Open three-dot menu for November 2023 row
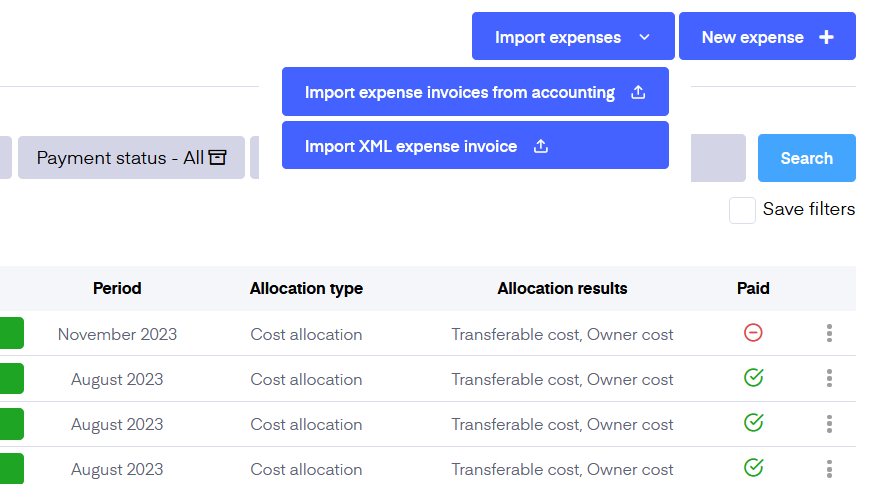This screenshot has height=484, width=879. tap(829, 334)
